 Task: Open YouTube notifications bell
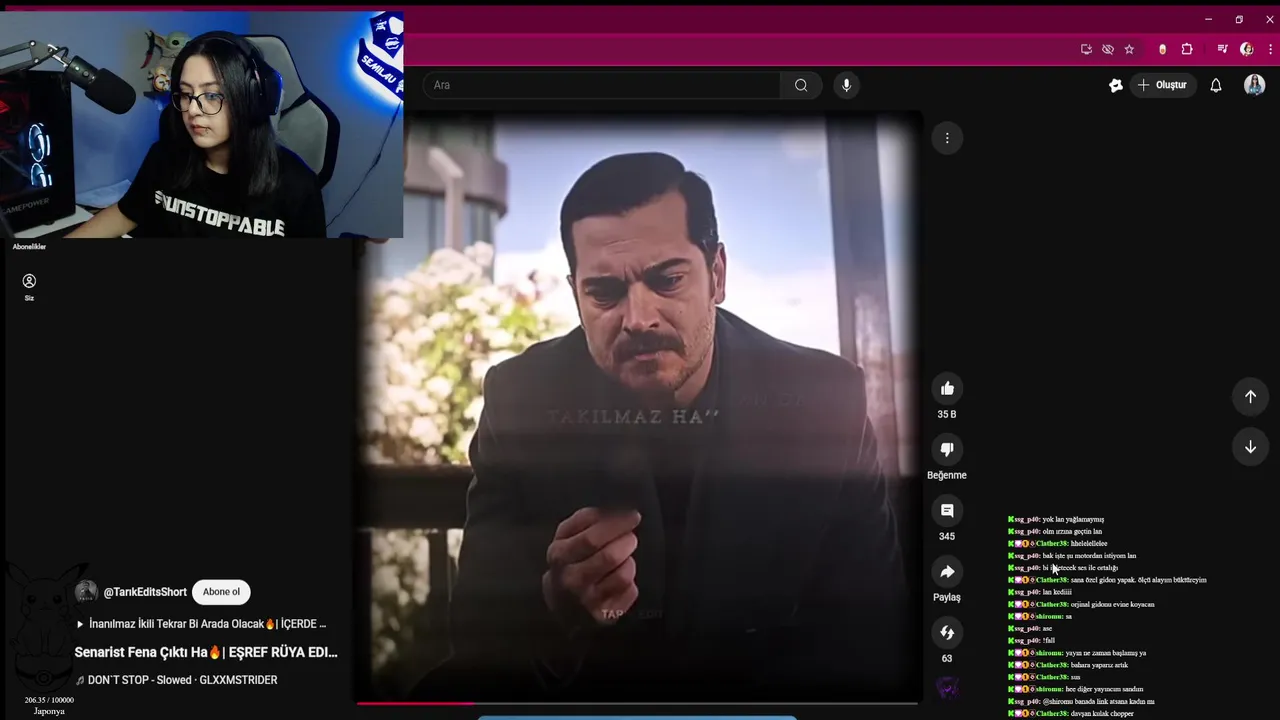[x=1216, y=85]
